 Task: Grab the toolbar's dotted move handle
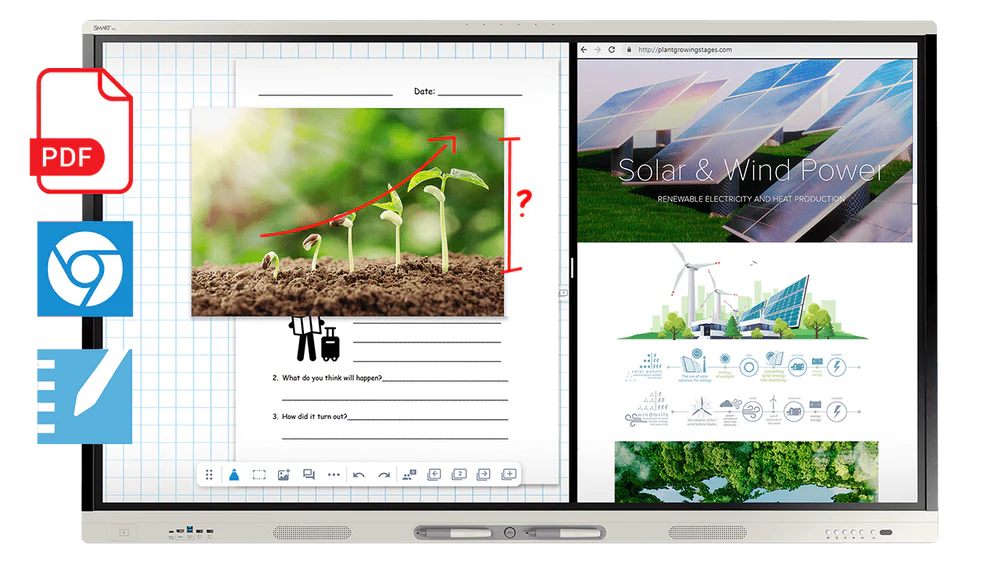(x=209, y=475)
